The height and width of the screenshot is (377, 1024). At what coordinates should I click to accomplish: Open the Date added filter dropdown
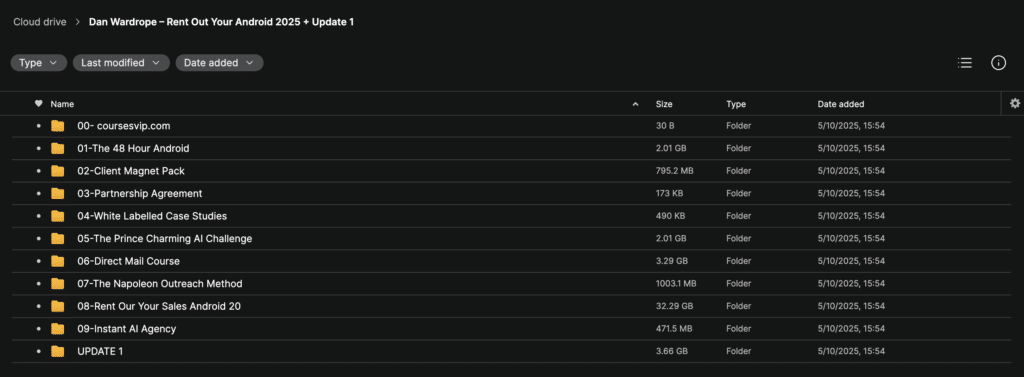point(219,63)
